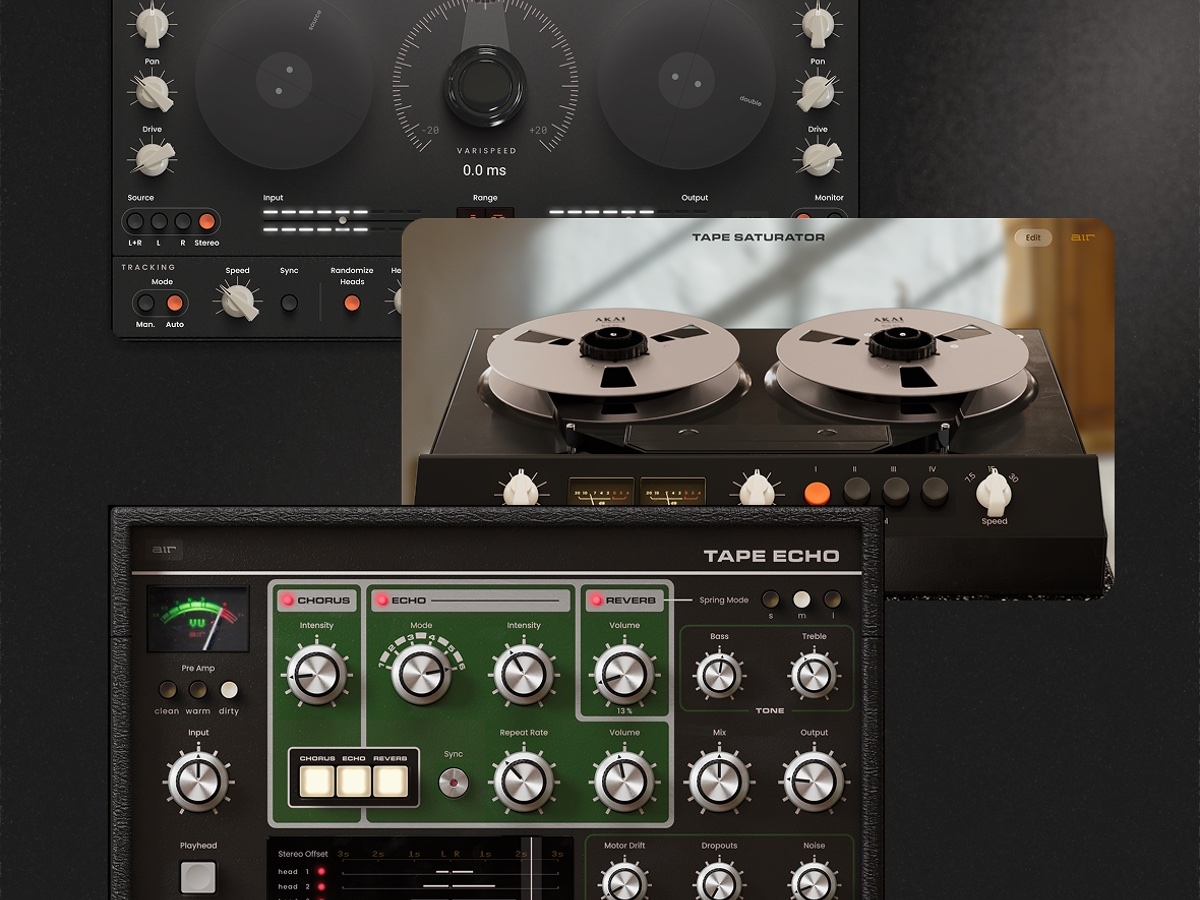Image resolution: width=1200 pixels, height=900 pixels.
Task: Choose the dirty Pre Amp setting
Action: click(229, 690)
